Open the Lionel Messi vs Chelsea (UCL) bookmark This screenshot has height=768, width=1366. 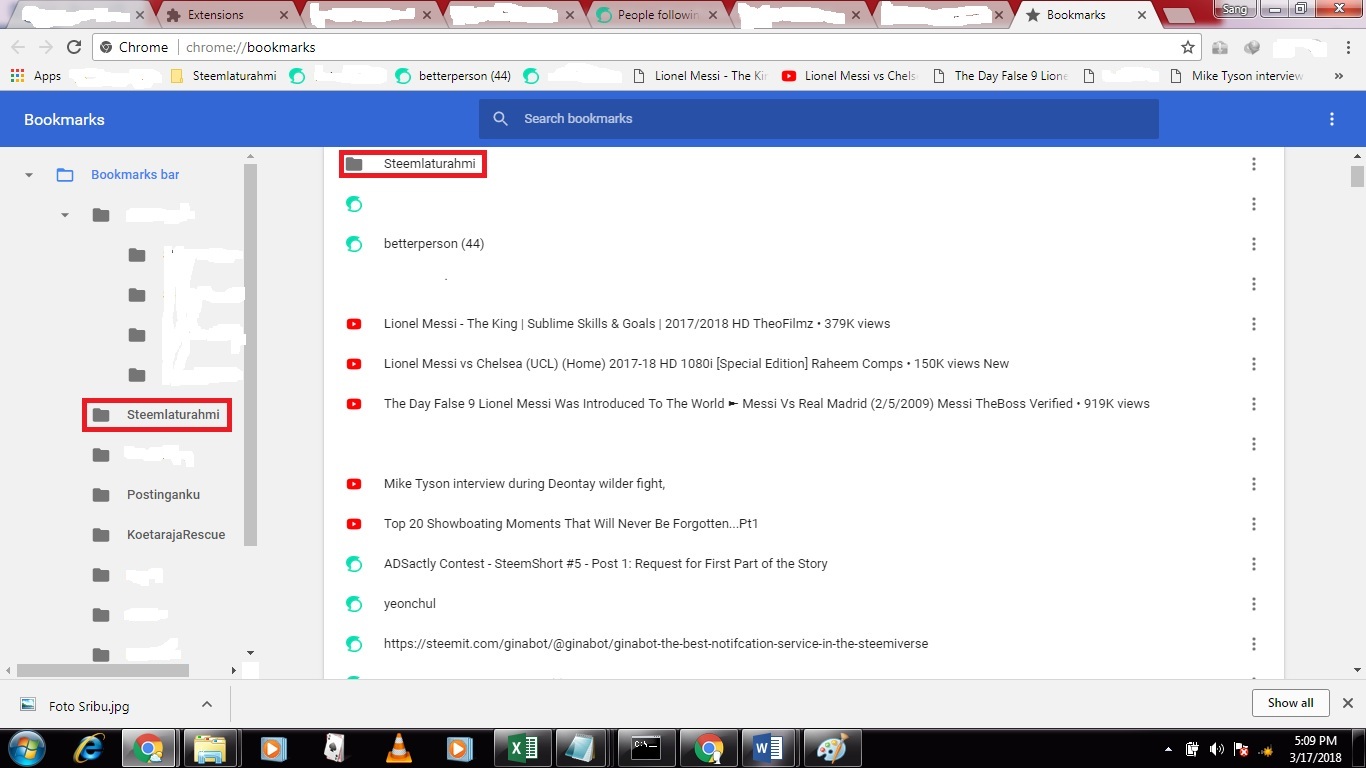pos(696,364)
